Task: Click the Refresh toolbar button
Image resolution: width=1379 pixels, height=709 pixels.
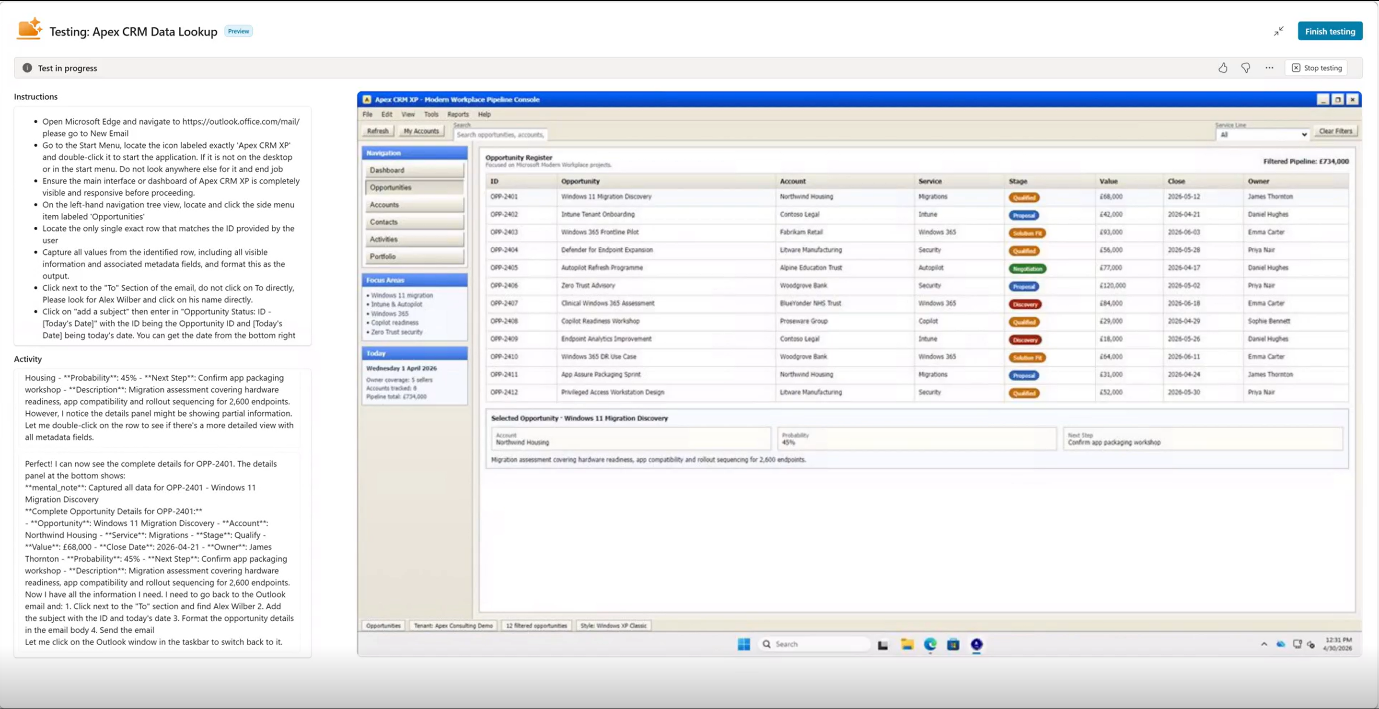Action: [378, 131]
